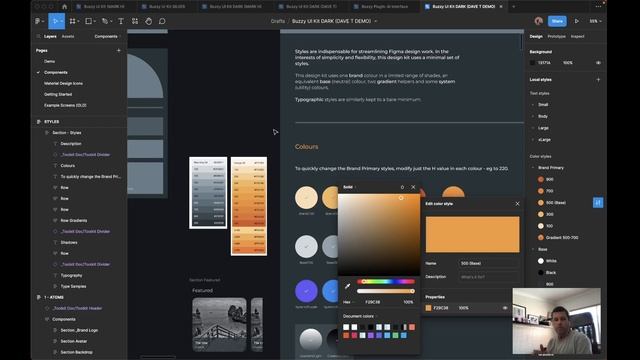Open the Figma main menu icon
The image size is (640, 360).
click(39, 21)
